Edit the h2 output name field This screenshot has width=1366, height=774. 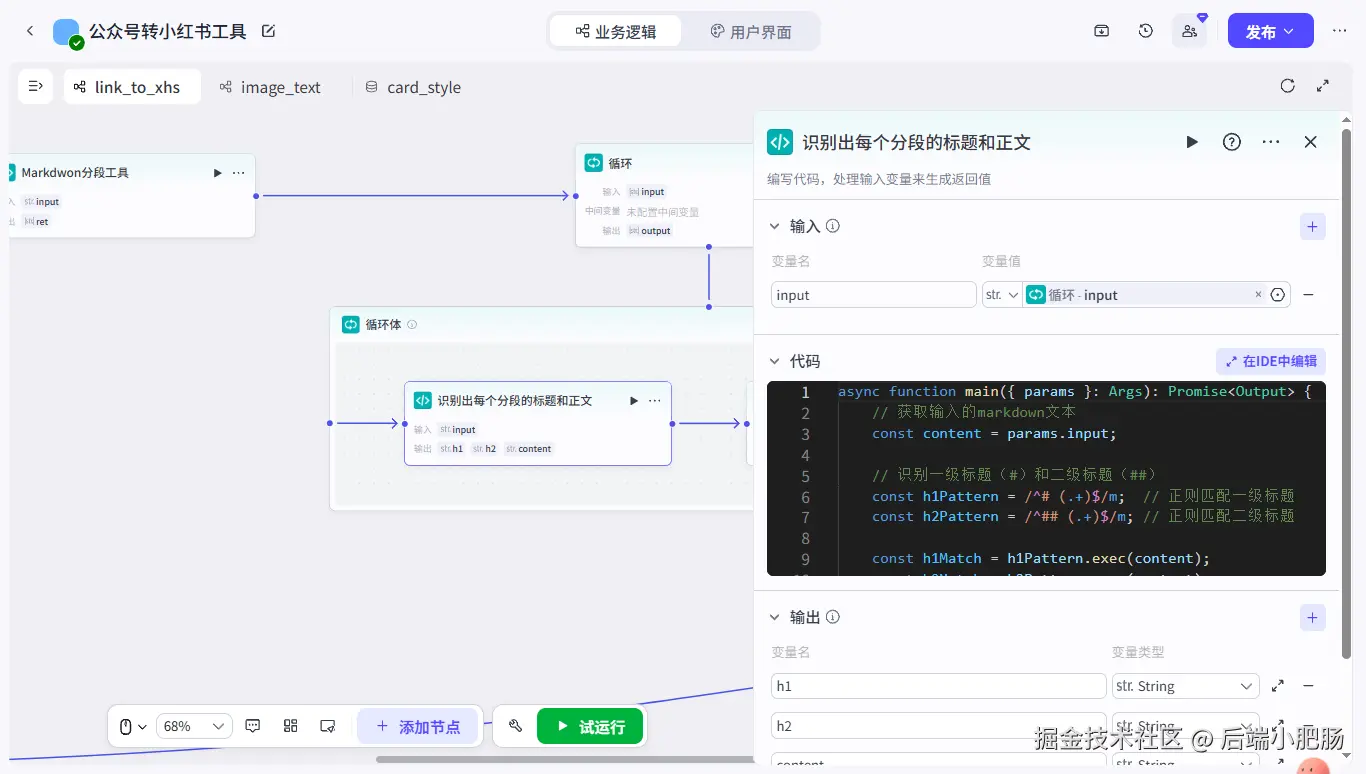(x=938, y=726)
